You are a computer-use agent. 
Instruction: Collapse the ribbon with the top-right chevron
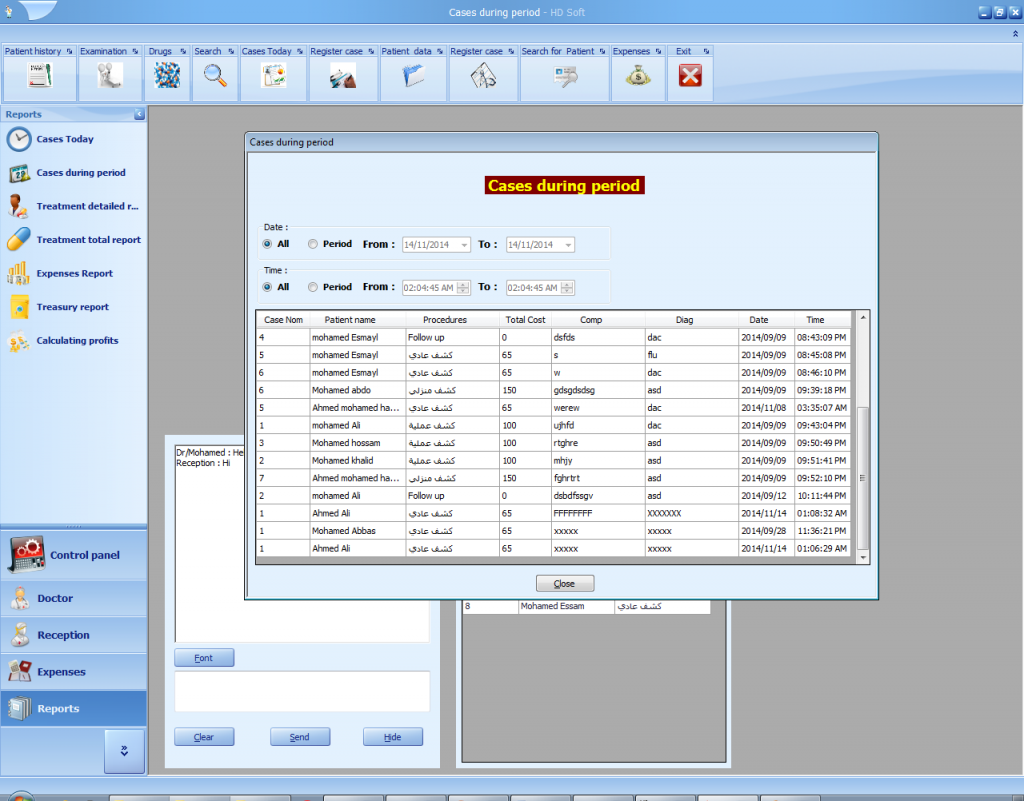pyautogui.click(x=1015, y=33)
